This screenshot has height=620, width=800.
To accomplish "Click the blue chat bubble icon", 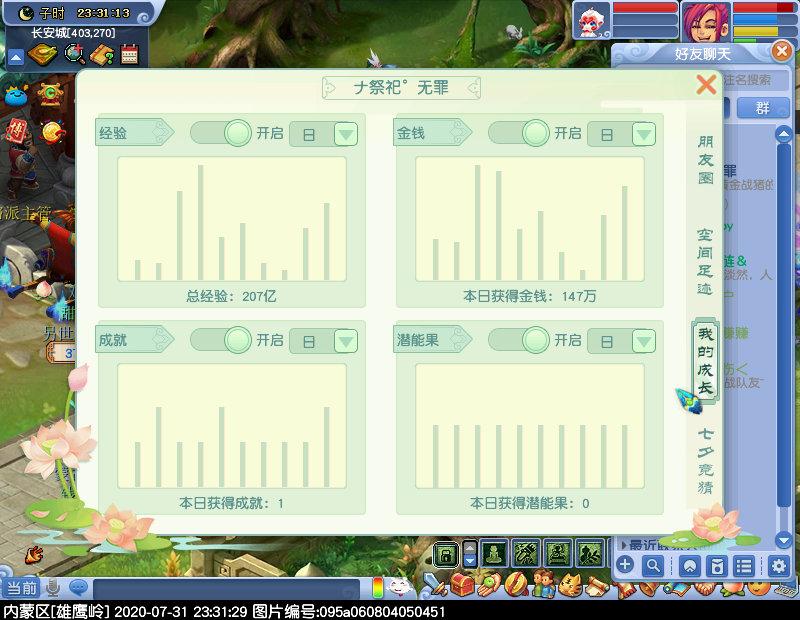I will 79,588.
